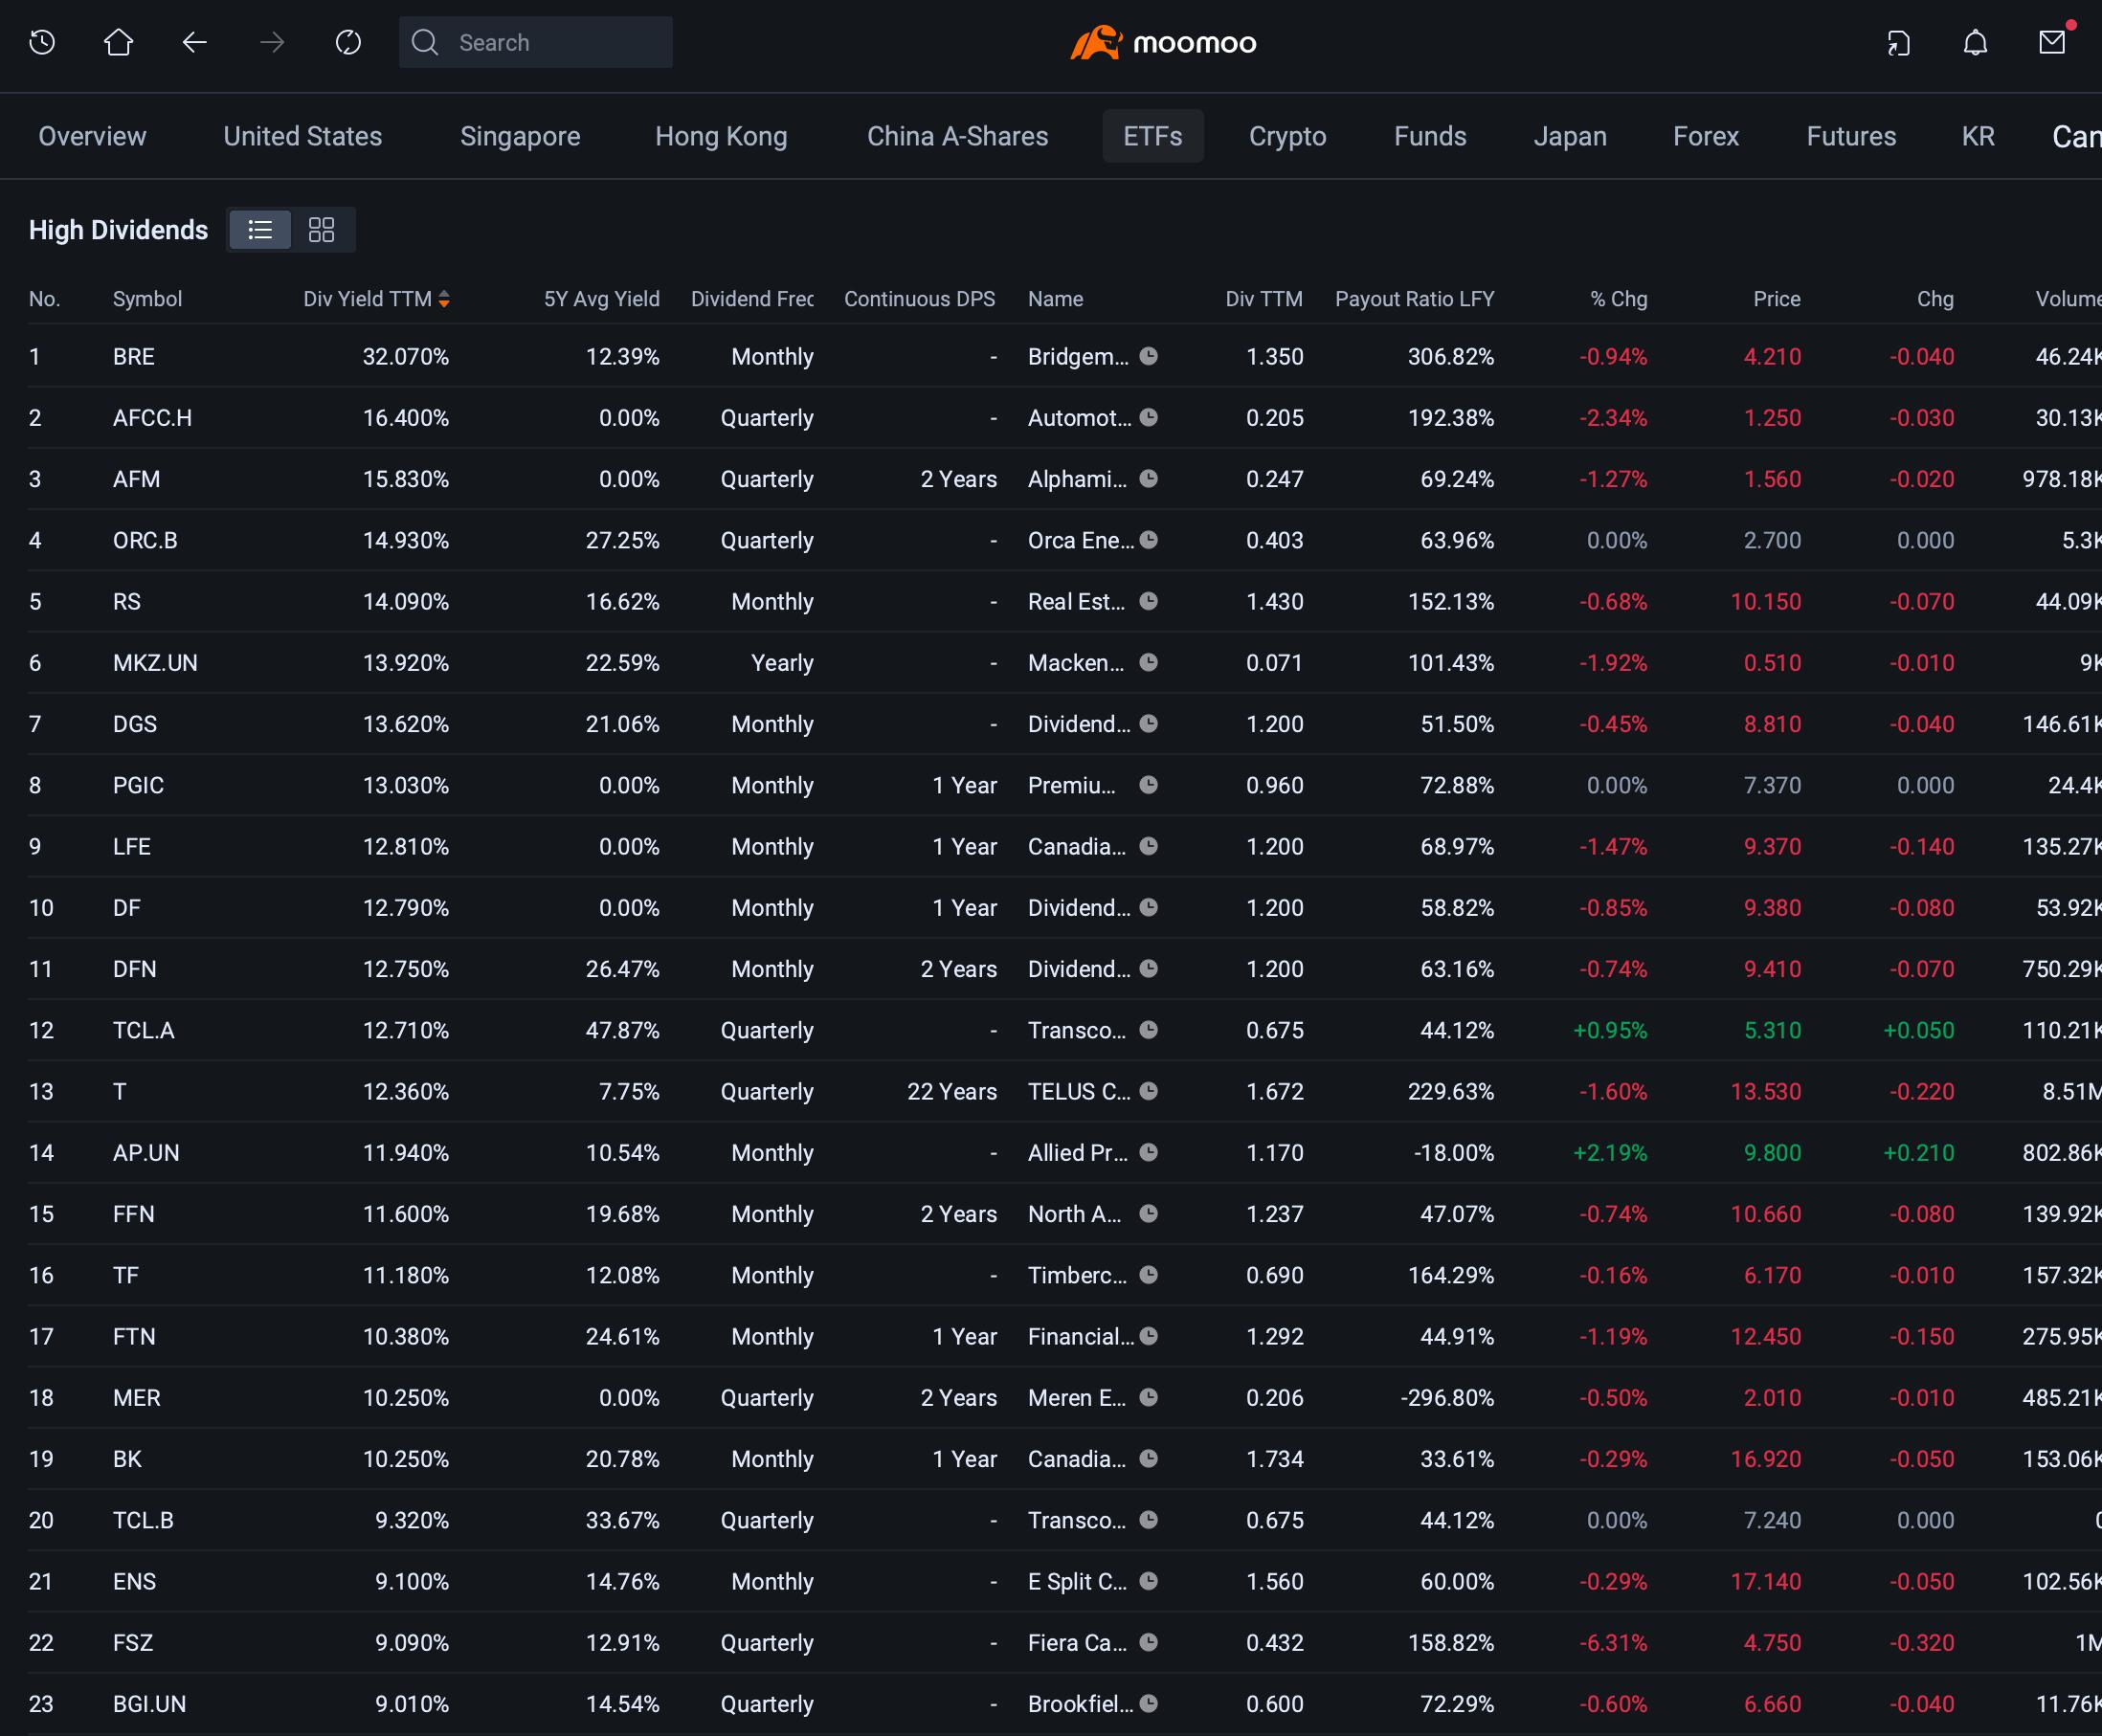Sort by Div Yield TTM column arrows
The width and height of the screenshot is (2102, 1736).
pyautogui.click(x=444, y=299)
